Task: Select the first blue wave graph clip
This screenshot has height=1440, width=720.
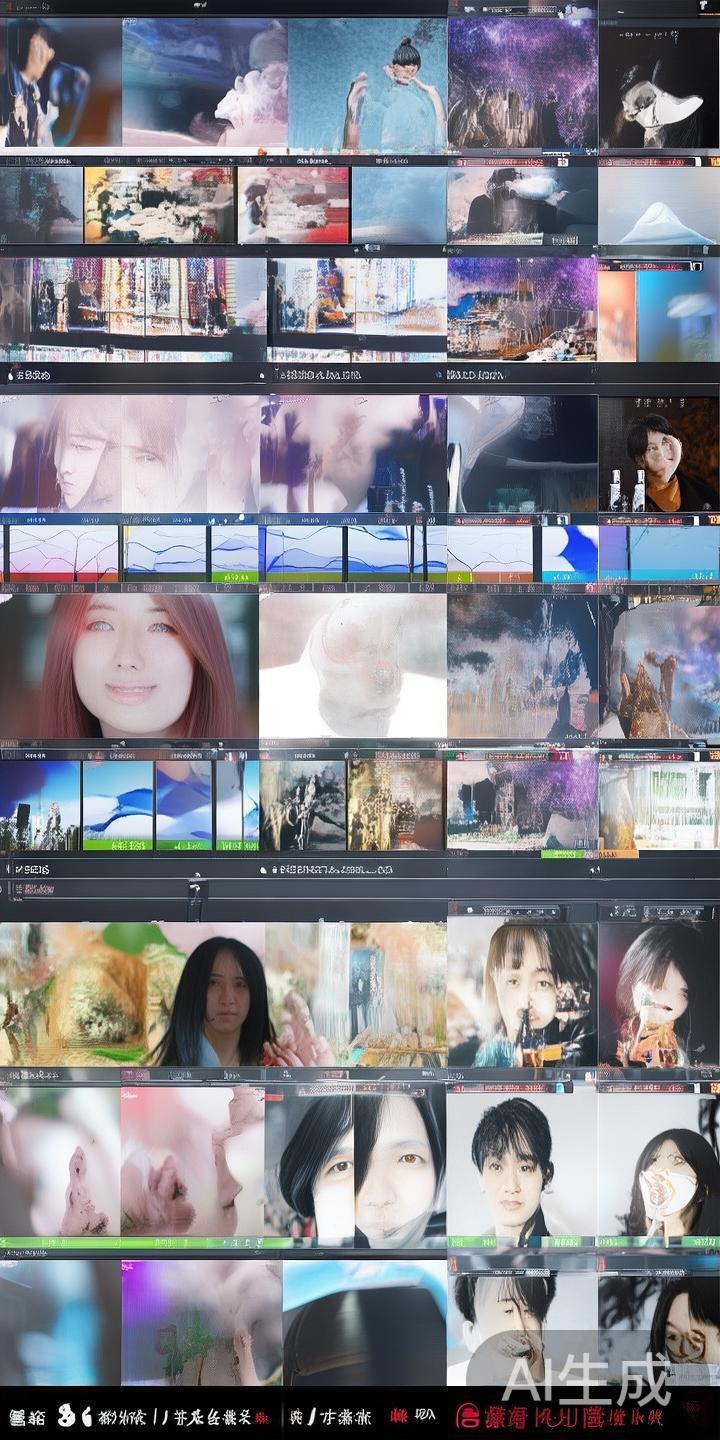Action: (x=62, y=553)
